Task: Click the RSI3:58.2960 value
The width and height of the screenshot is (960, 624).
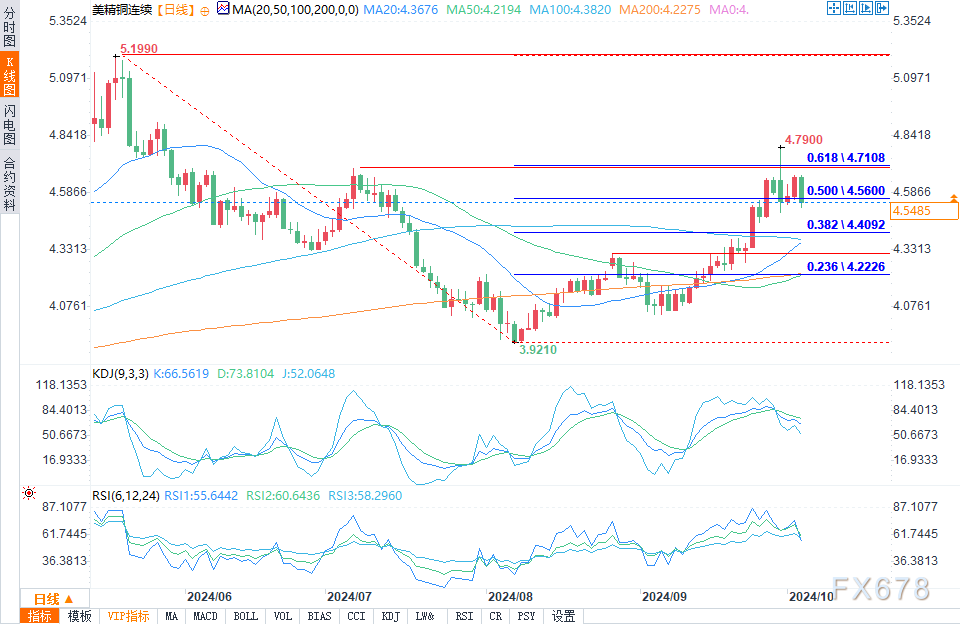Action: coord(366,495)
